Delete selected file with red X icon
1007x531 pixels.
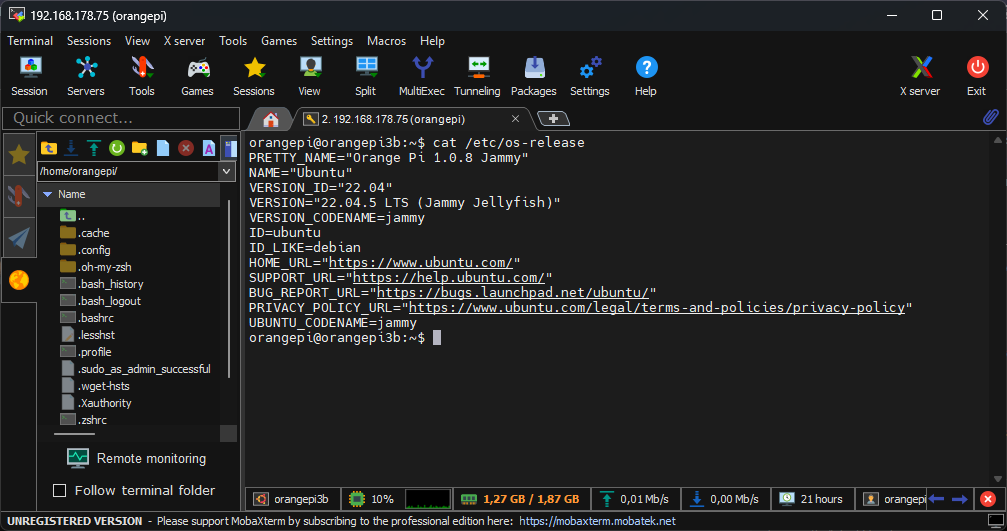(x=186, y=148)
